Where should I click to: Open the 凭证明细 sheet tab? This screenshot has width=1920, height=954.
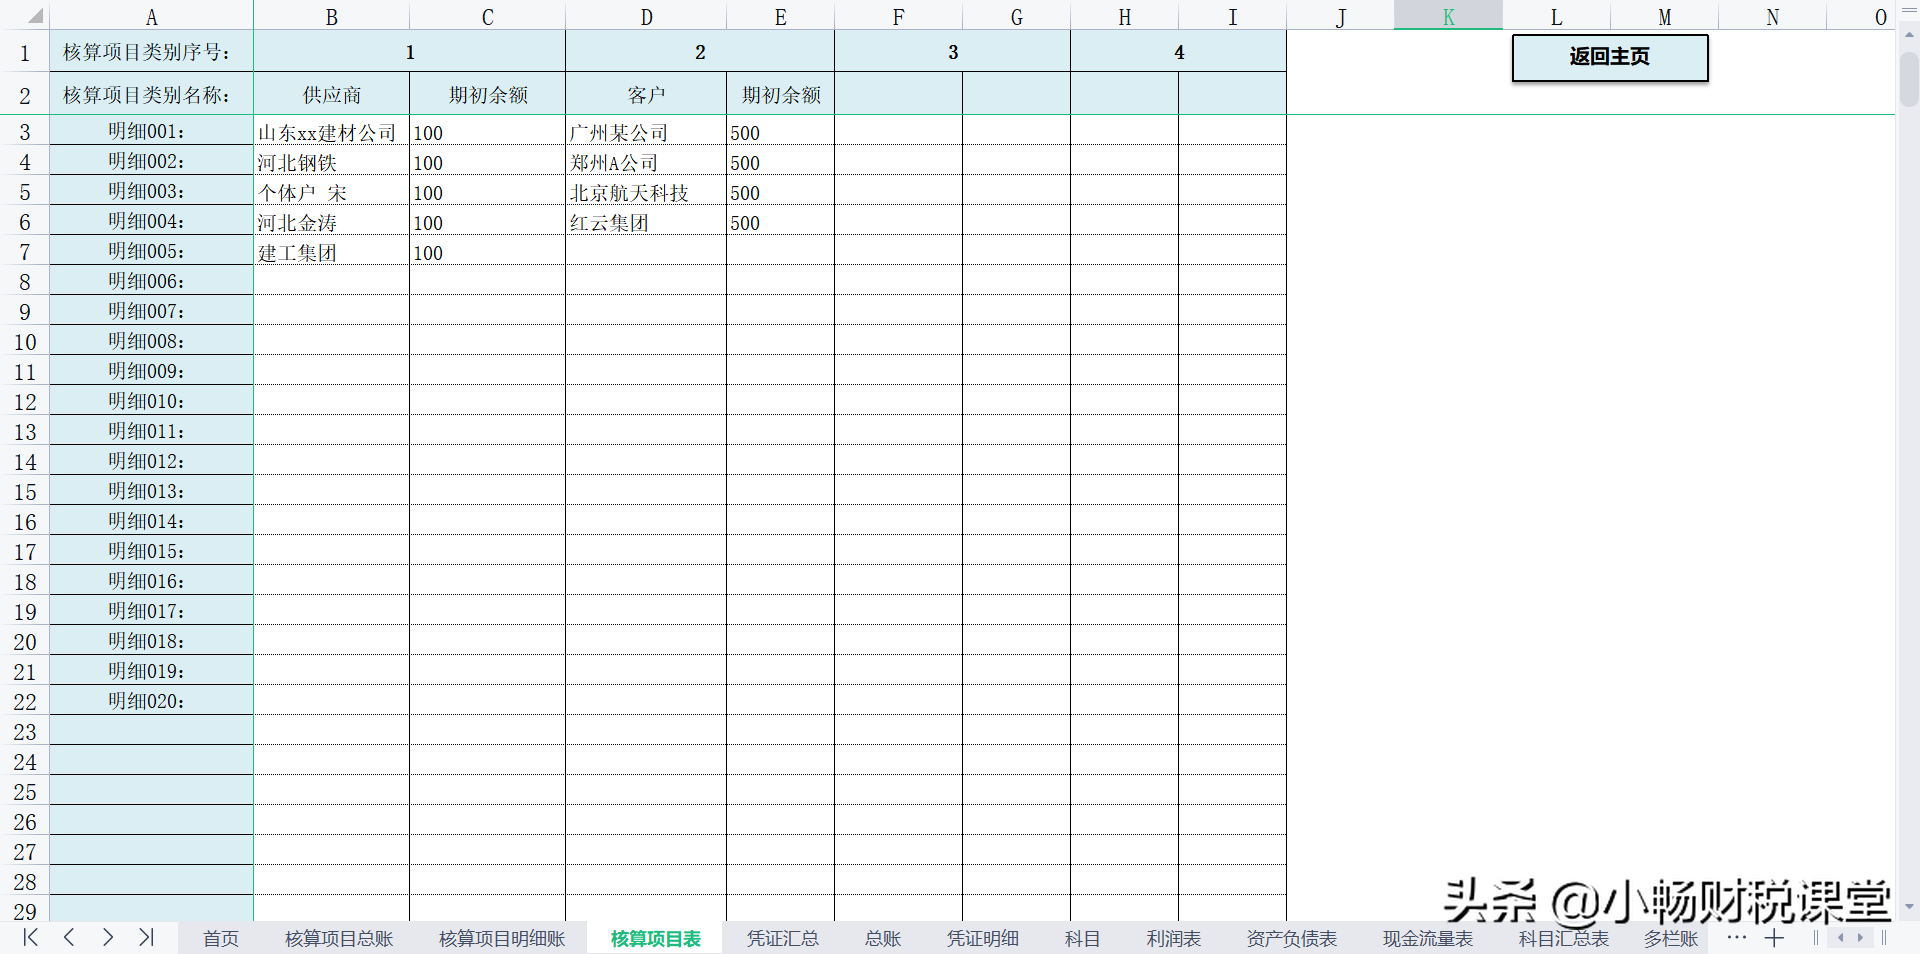(983, 939)
